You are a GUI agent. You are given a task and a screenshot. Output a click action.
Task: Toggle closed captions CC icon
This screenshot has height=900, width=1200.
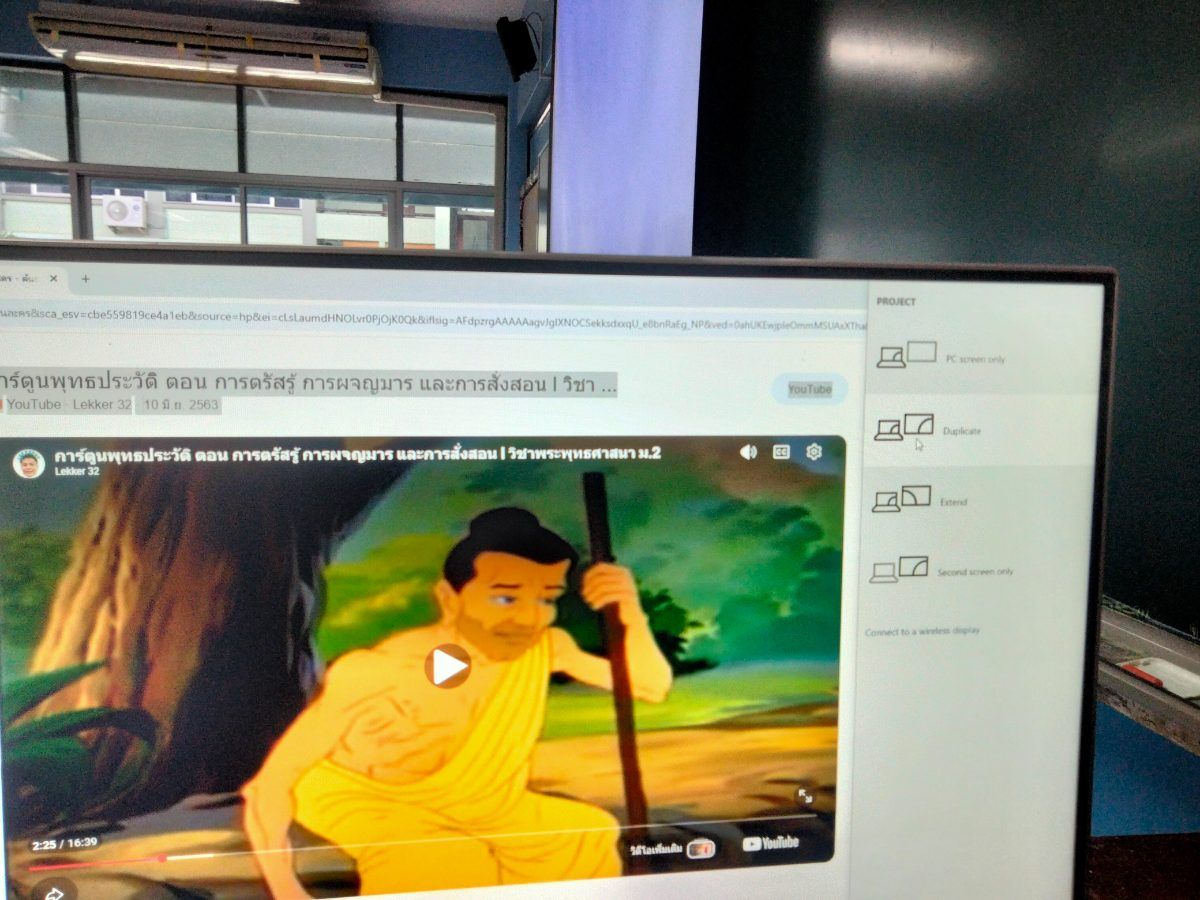tap(781, 452)
